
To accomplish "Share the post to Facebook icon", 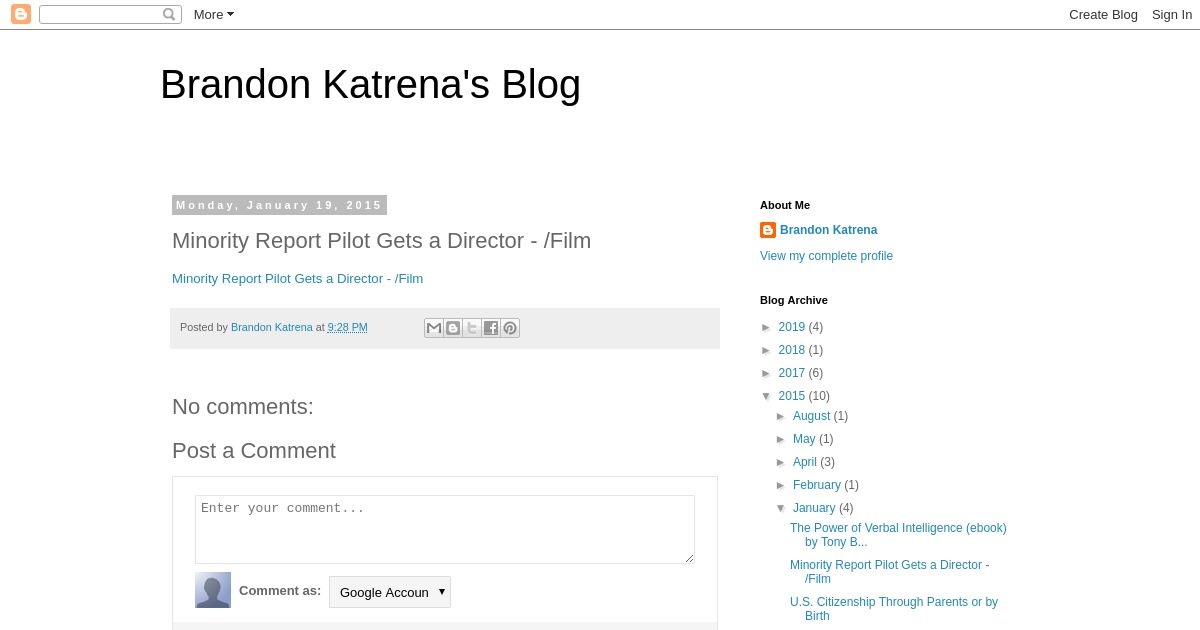I will click(491, 328).
